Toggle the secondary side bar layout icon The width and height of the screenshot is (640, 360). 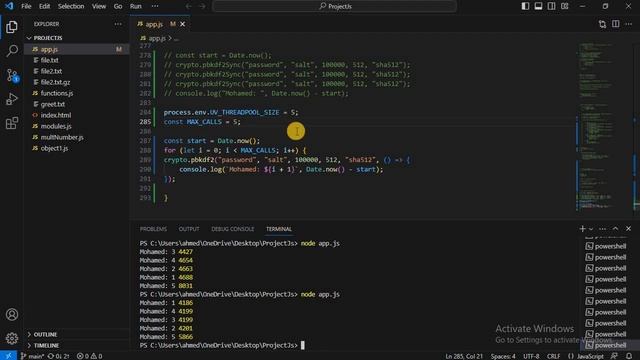pos(551,6)
